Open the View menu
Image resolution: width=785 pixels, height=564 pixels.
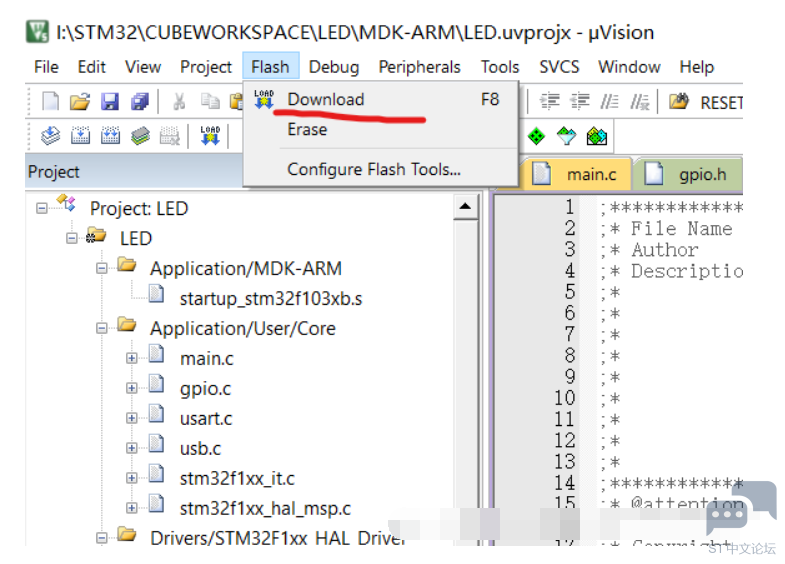pos(143,67)
